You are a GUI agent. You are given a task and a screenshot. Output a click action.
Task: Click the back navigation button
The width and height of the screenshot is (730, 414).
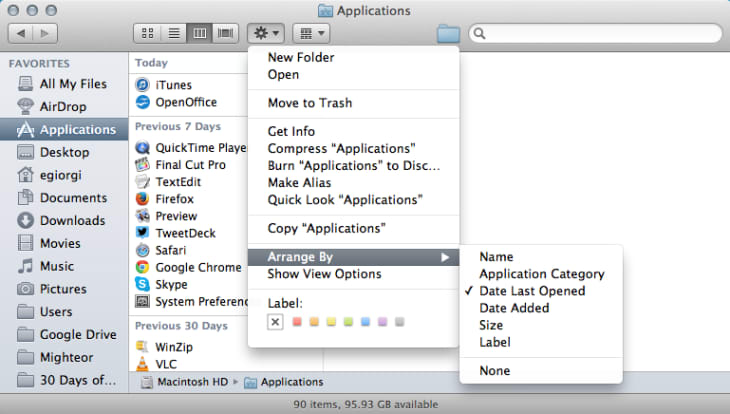[22, 33]
